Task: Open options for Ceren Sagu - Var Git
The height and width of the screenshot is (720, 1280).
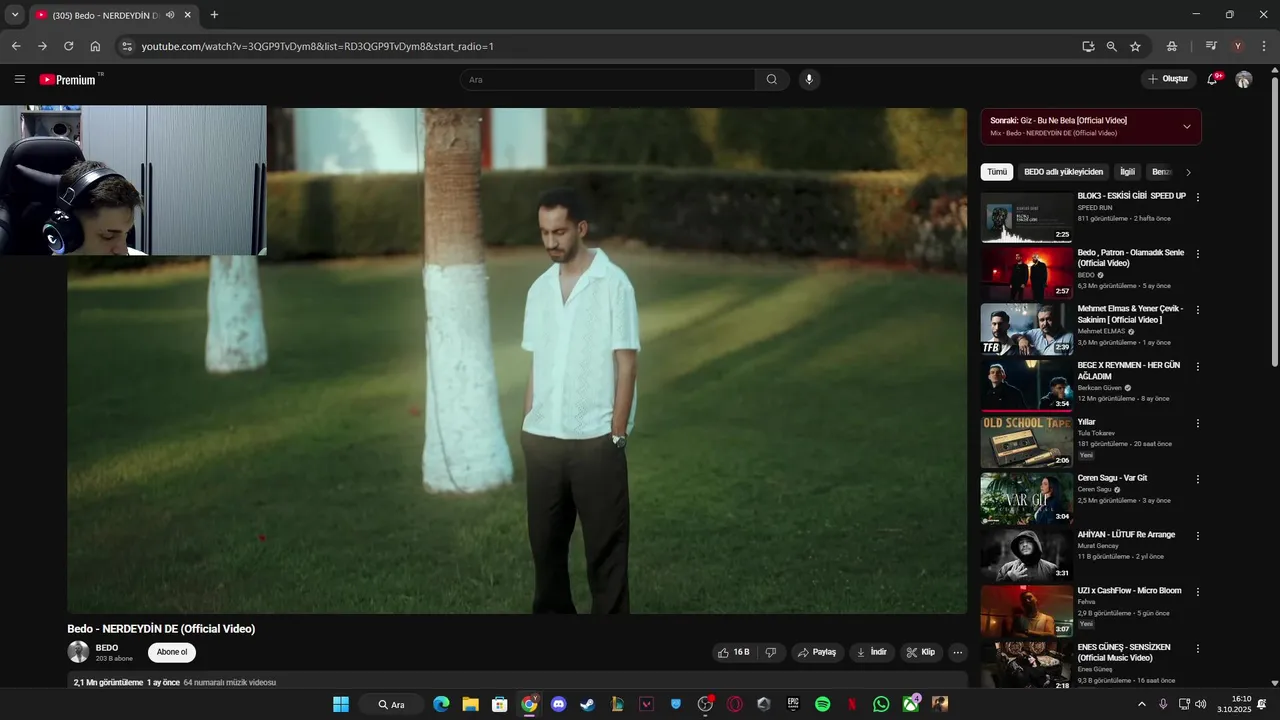Action: 1198,479
